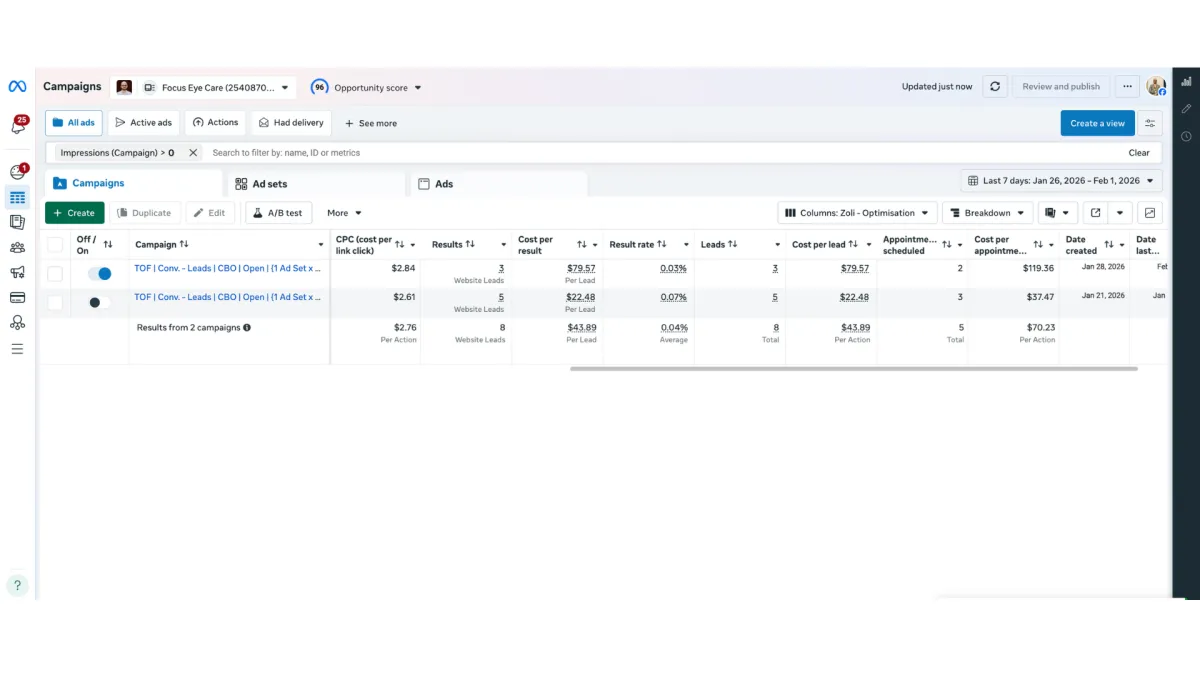Open history clock icon on right rail
The width and height of the screenshot is (1200, 675).
point(1186,136)
